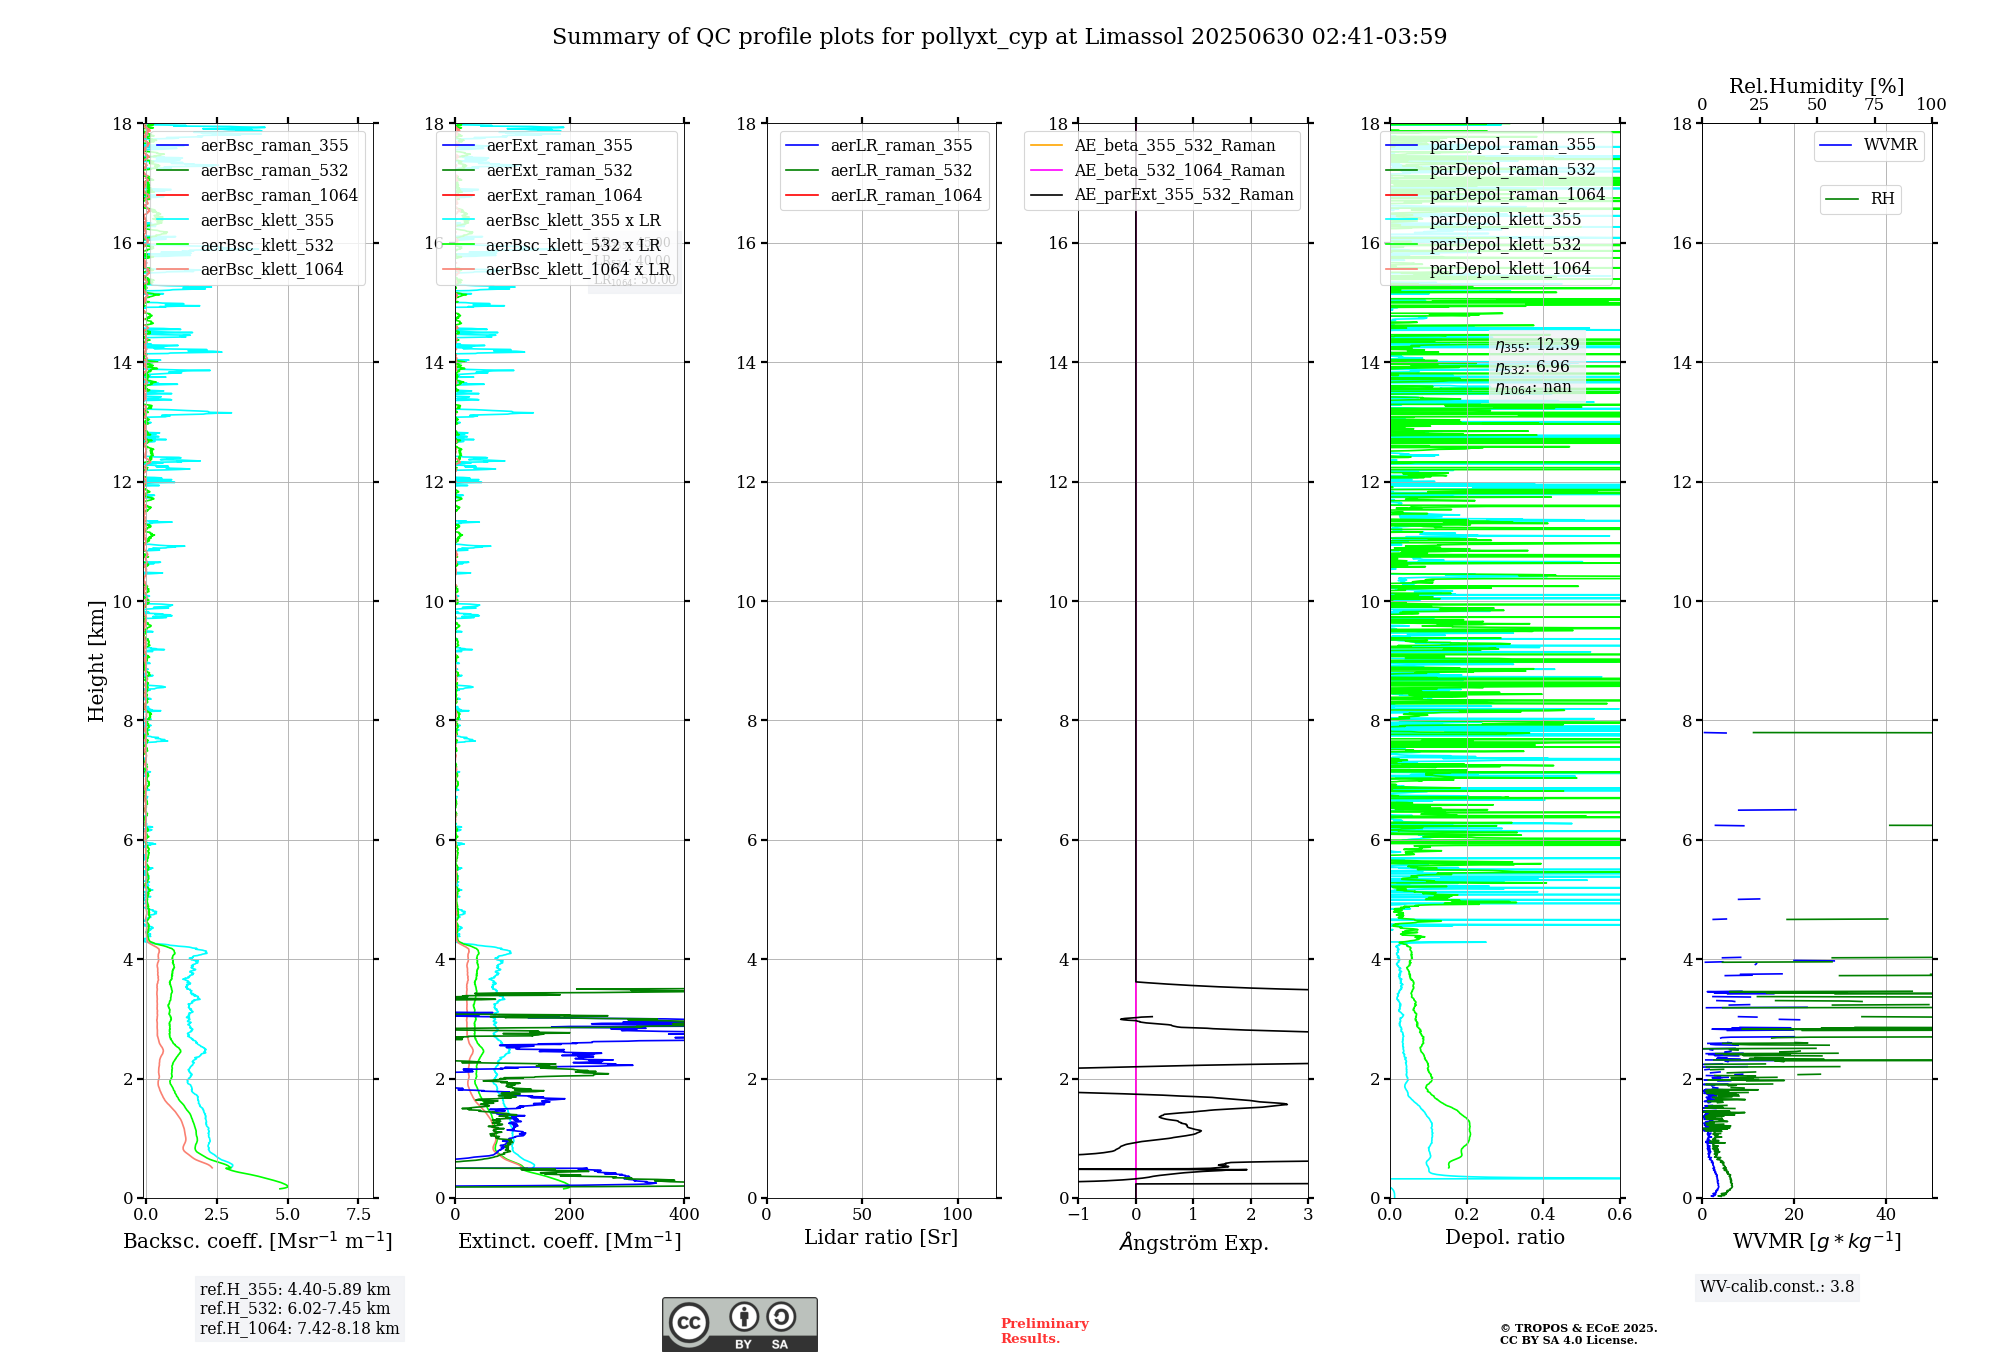Select aerLR_raman_355 legend entry

[879, 146]
